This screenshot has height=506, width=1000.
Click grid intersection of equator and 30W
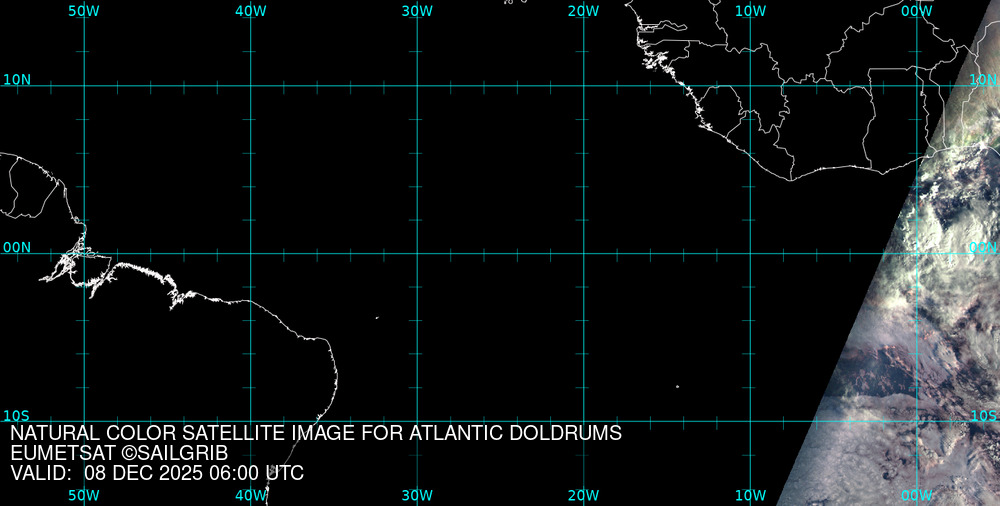tap(417, 253)
